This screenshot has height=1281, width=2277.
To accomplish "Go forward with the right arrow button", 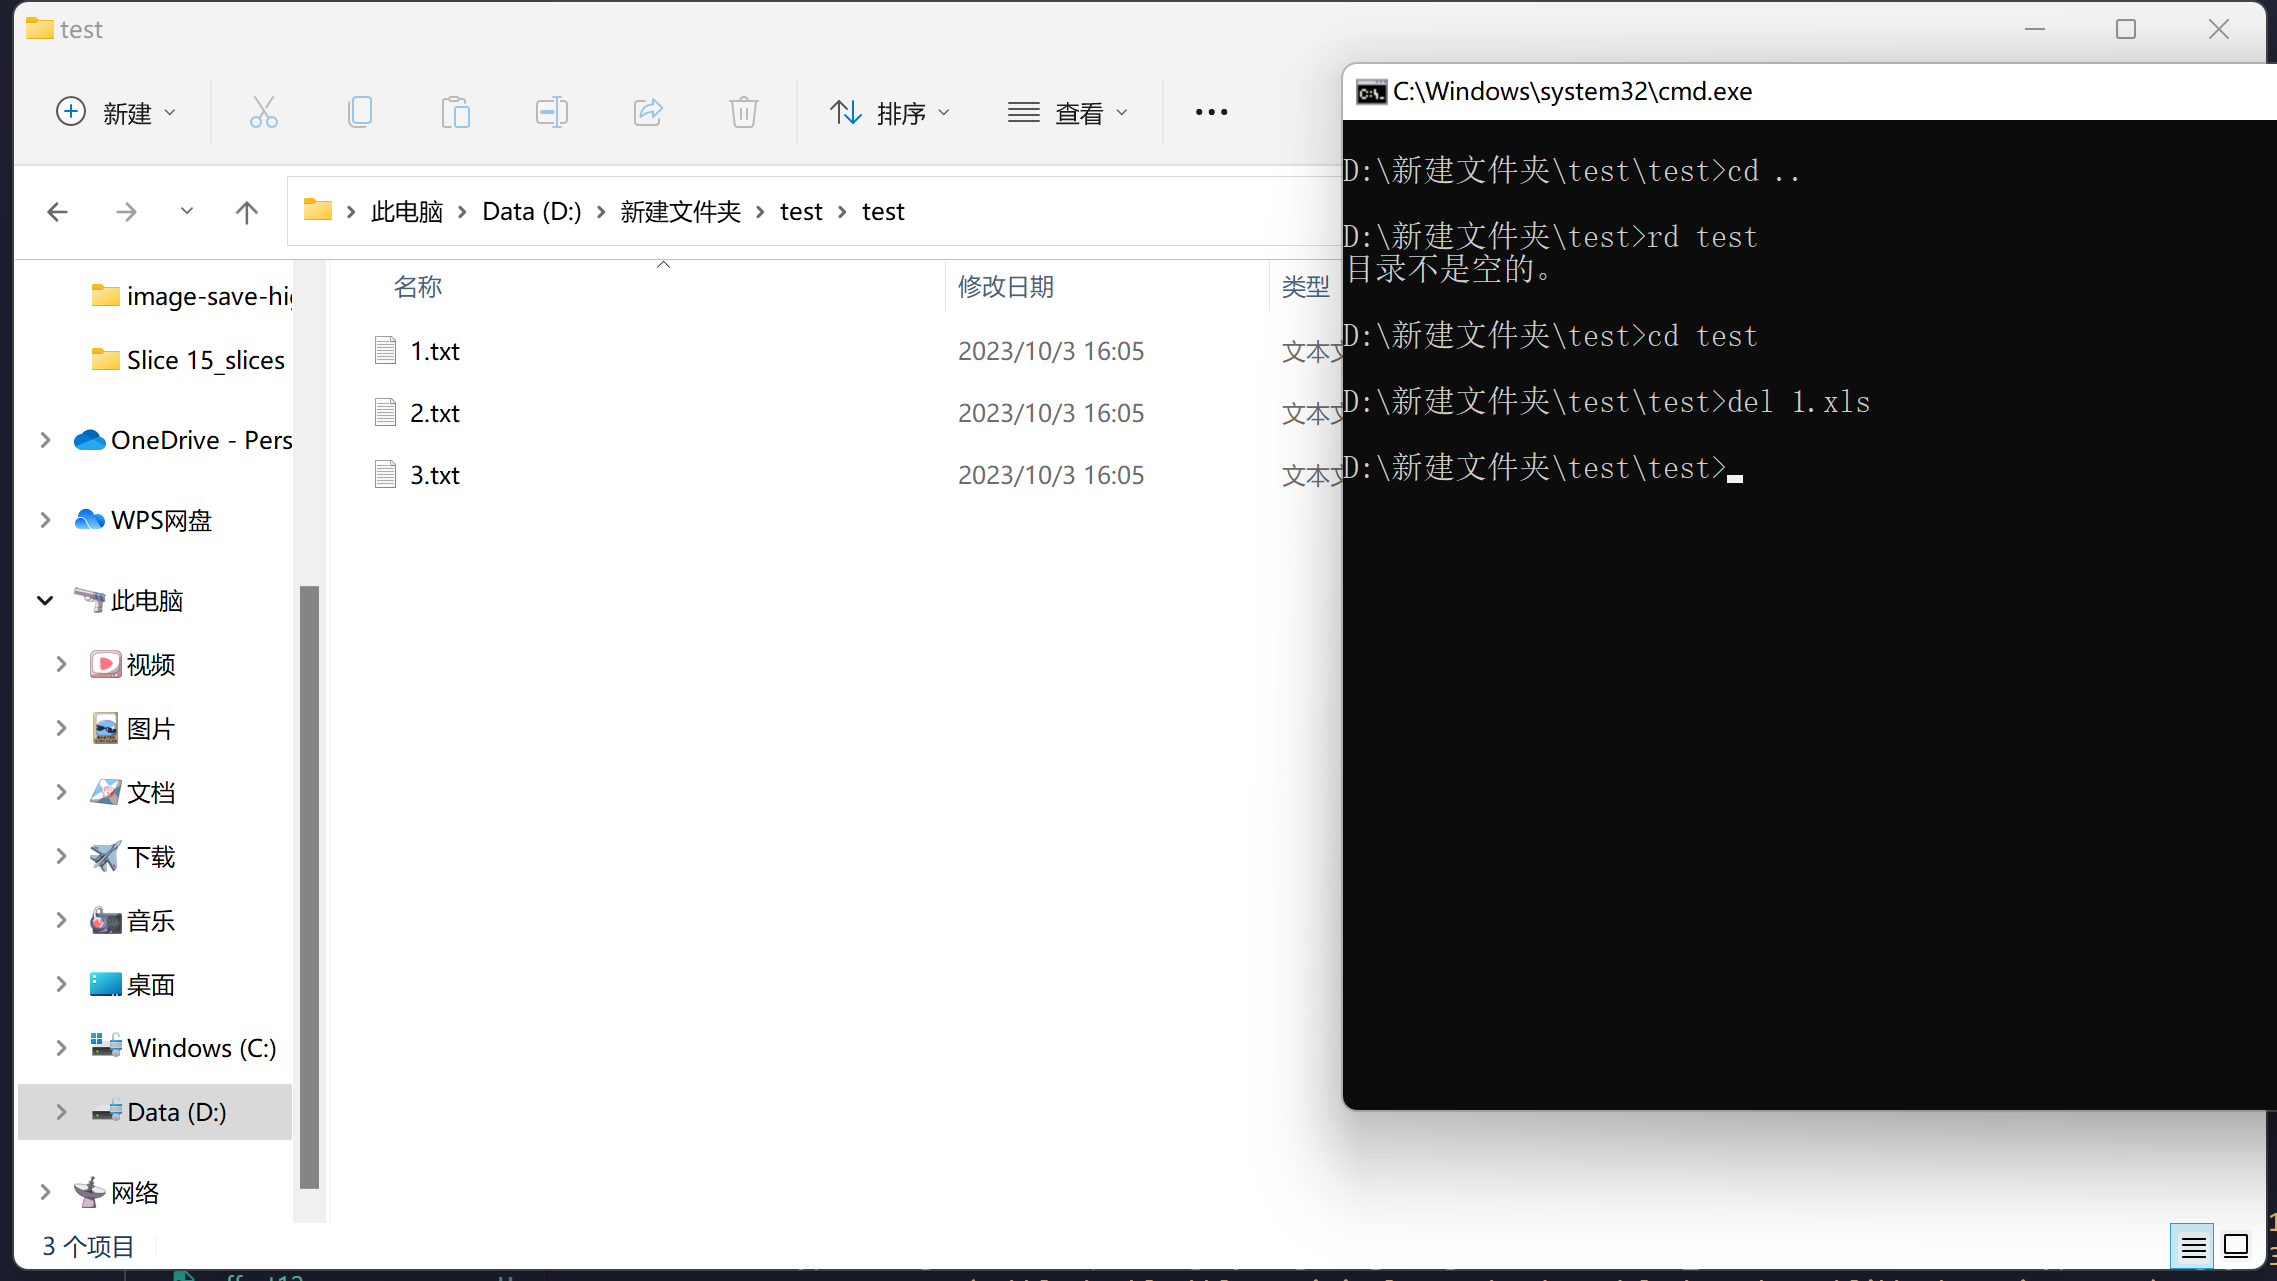I will pyautogui.click(x=126, y=212).
